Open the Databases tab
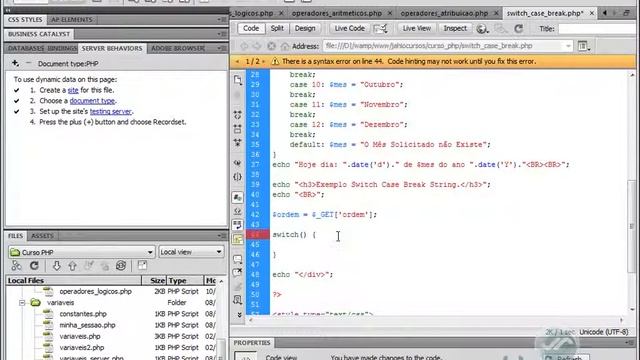The image size is (640, 360). point(26,48)
